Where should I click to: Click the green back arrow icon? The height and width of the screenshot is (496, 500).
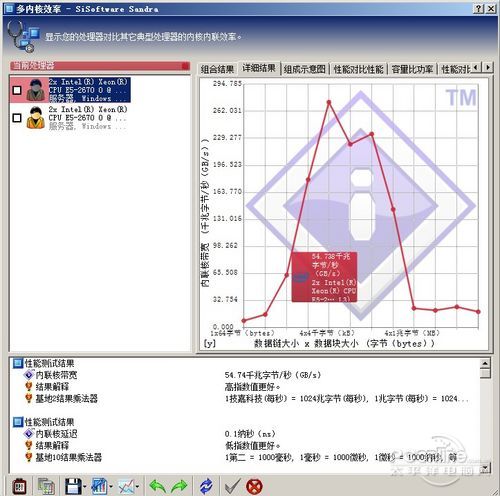point(158,486)
